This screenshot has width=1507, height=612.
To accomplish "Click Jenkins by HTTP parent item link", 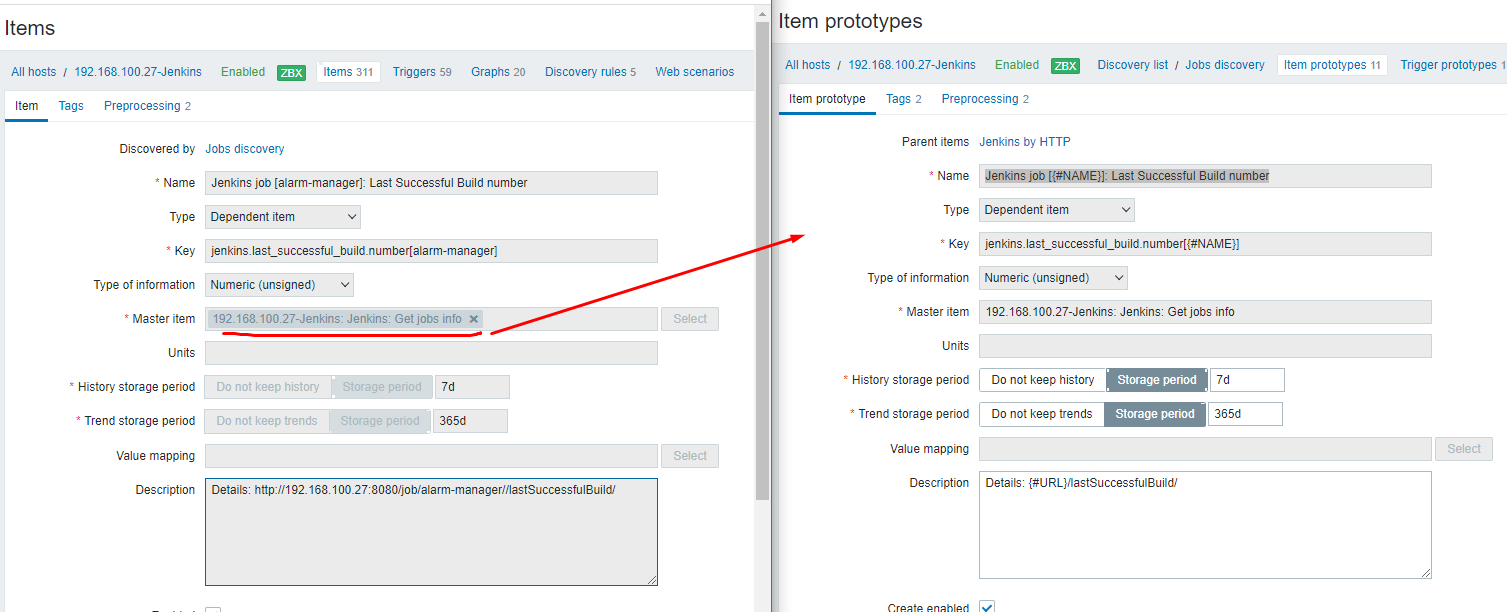I will point(1025,142).
